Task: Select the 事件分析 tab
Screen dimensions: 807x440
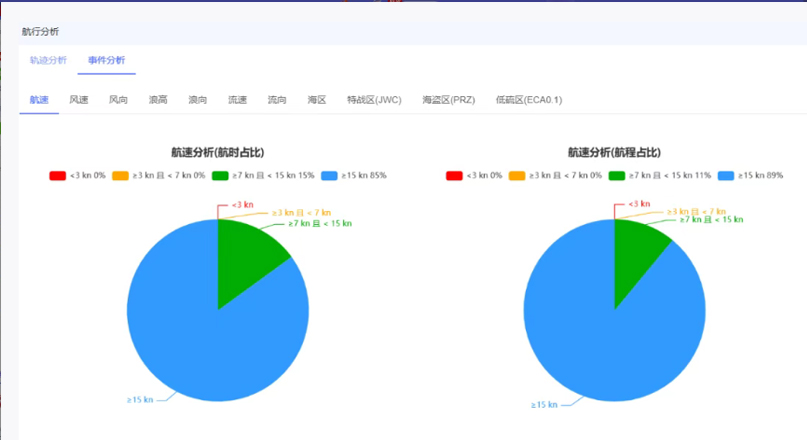Action: (107, 60)
